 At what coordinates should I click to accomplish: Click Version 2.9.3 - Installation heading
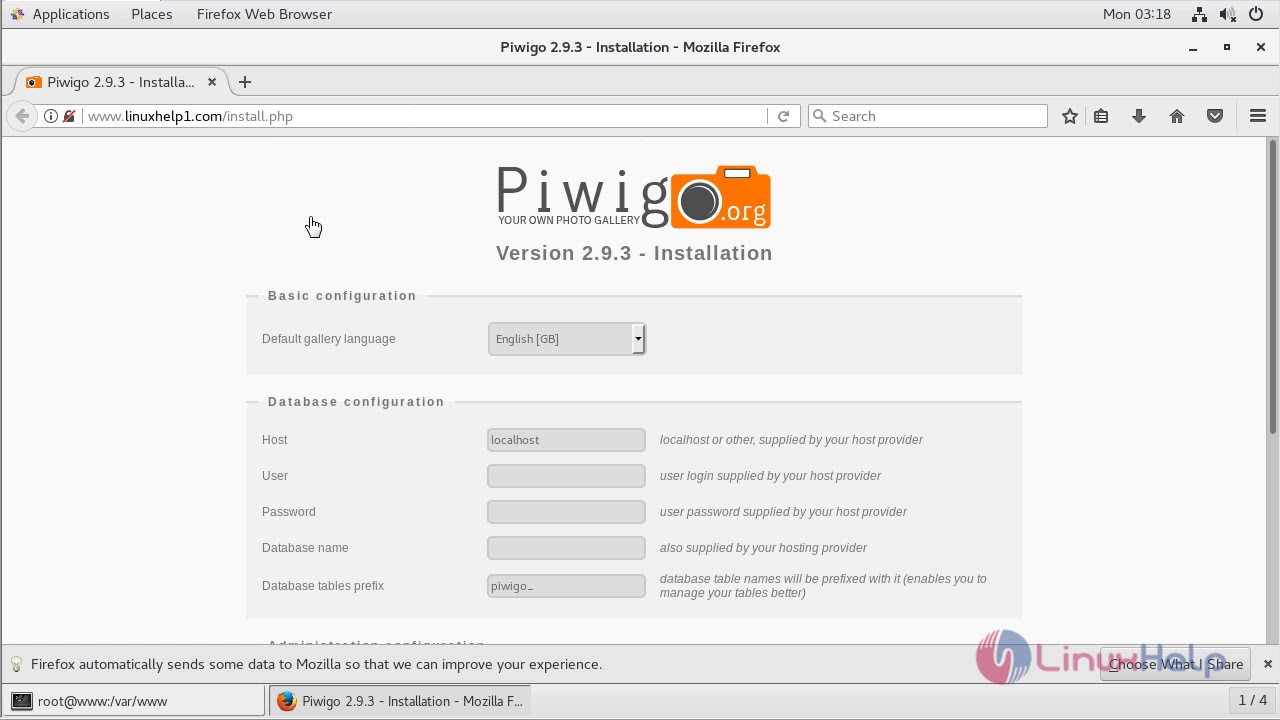click(x=634, y=253)
